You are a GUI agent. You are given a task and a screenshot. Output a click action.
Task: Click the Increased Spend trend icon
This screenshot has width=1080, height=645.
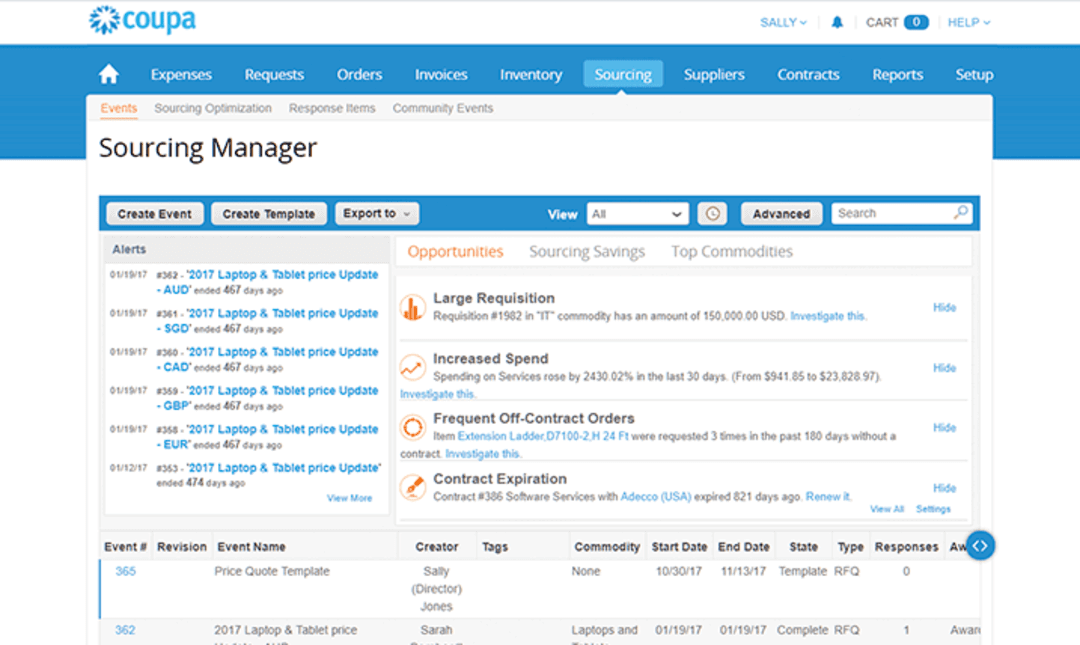[x=414, y=365]
